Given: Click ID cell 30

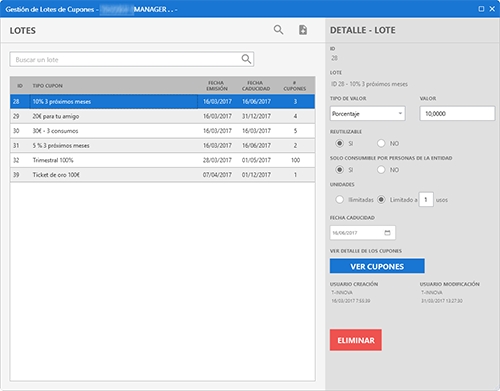Looking at the screenshot, I should pos(16,131).
